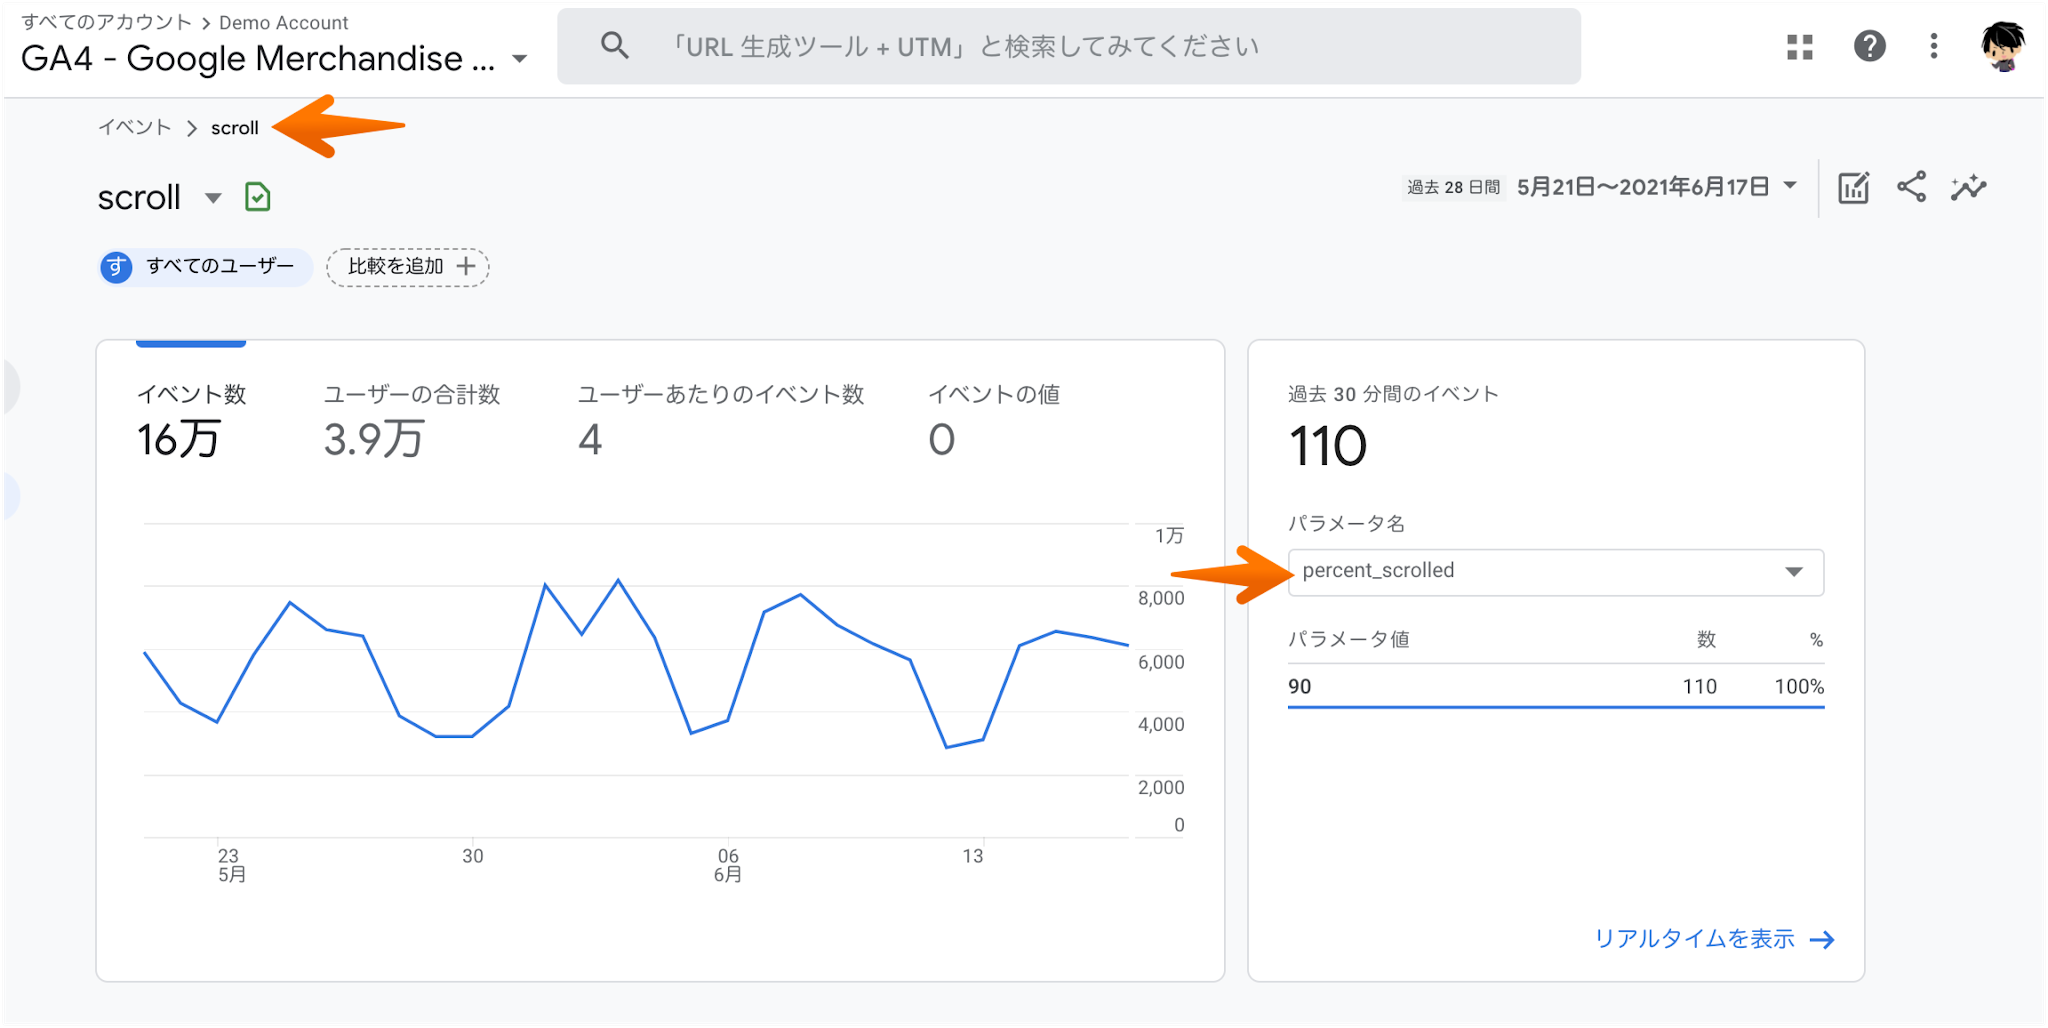Open the scroll event name dropdown arrow
Viewport: 2048px width, 1028px height.
tap(212, 198)
